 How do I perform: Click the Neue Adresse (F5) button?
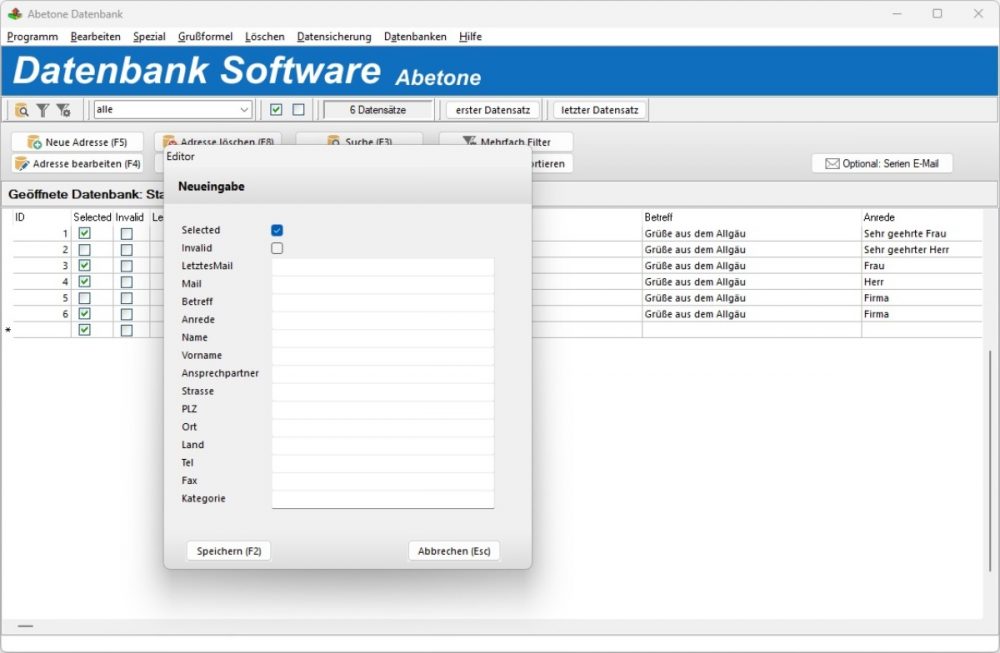[x=77, y=142]
